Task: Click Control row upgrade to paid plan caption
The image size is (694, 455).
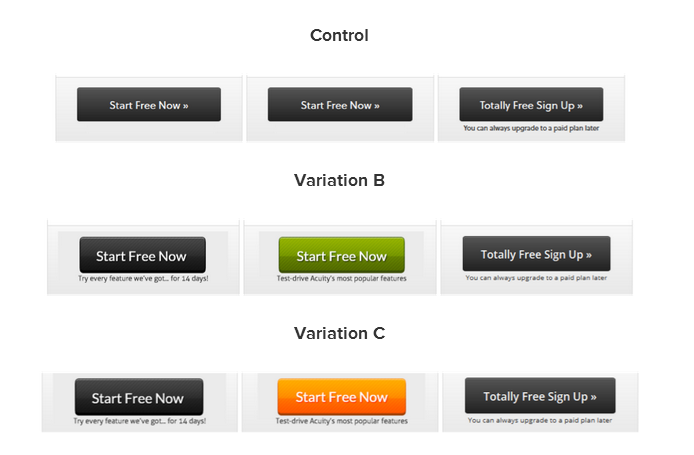Action: click(x=531, y=128)
